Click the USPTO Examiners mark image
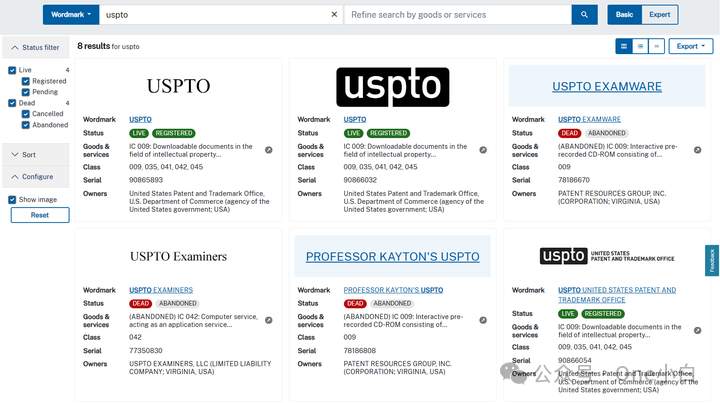The height and width of the screenshot is (403, 720). [178, 257]
